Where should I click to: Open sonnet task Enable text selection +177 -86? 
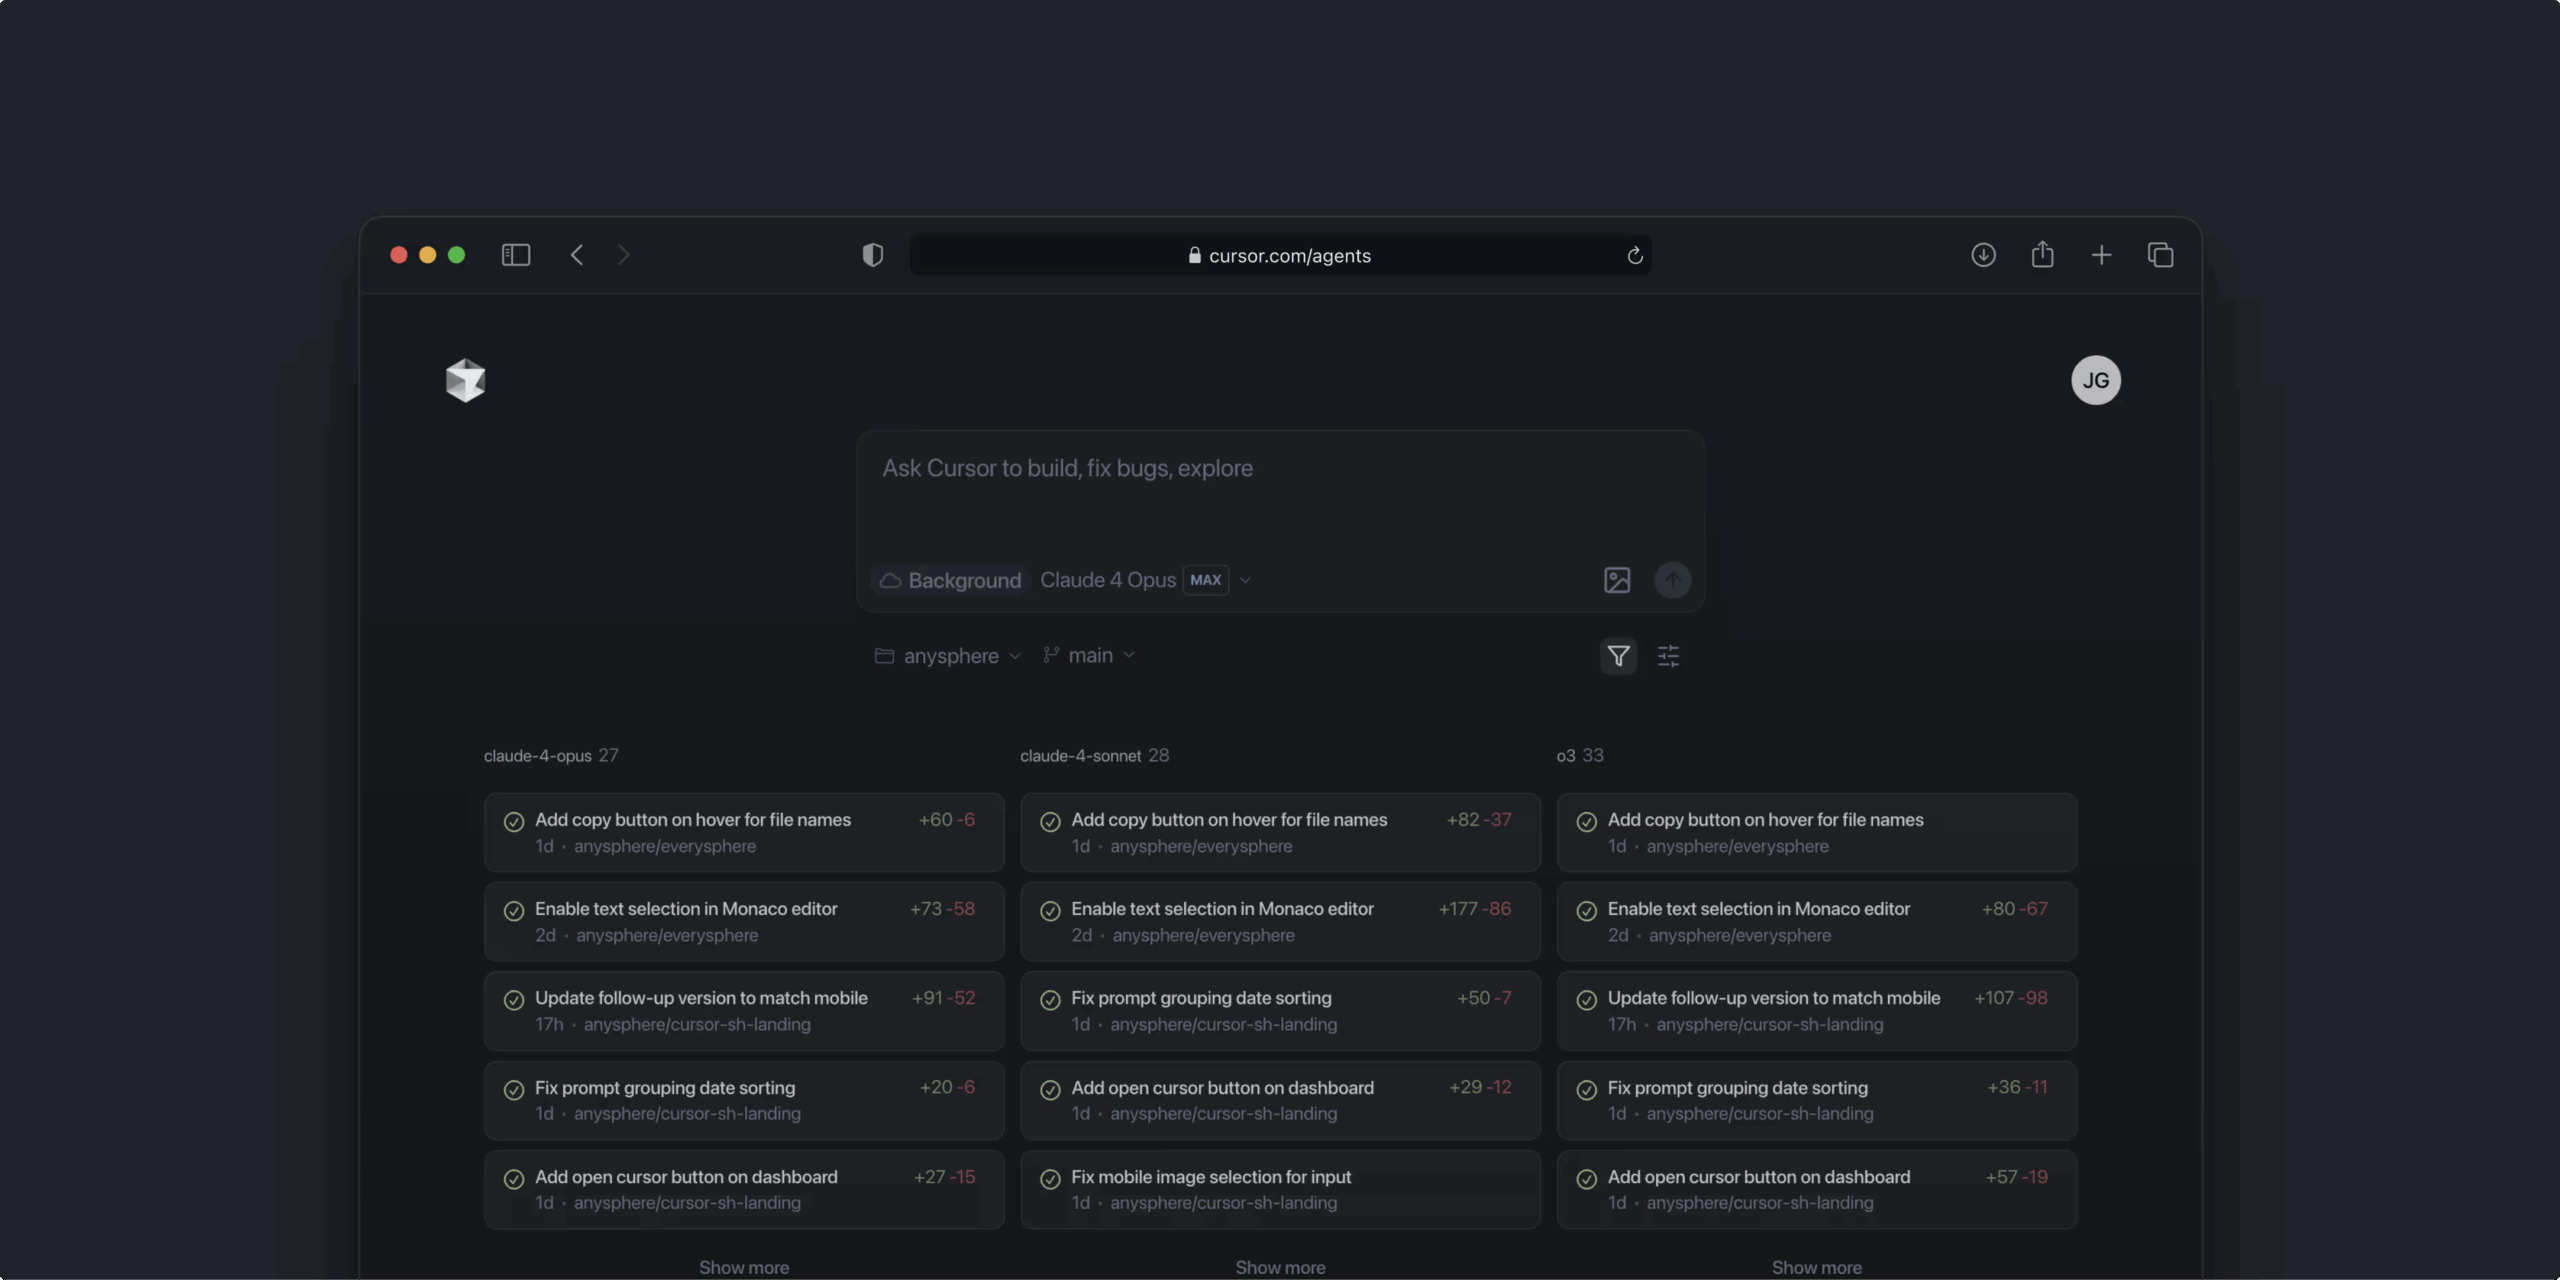(1280, 921)
